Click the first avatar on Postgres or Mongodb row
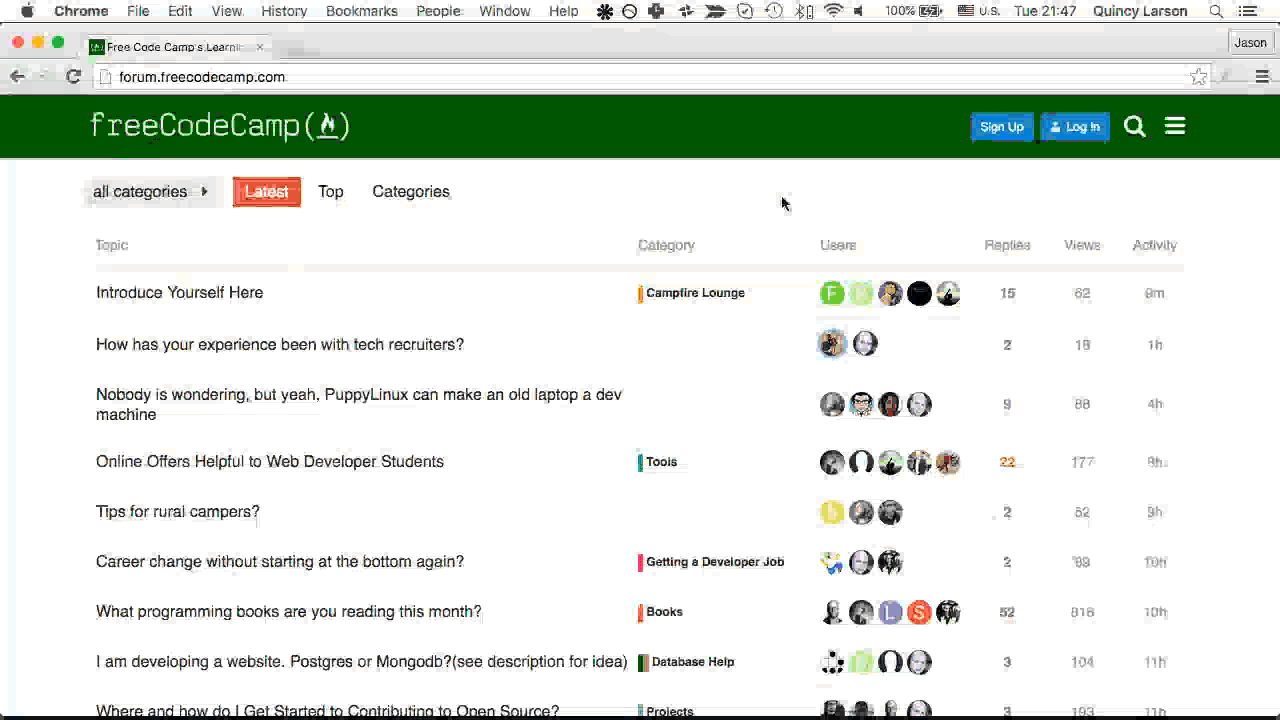The width and height of the screenshot is (1280, 720). pyautogui.click(x=832, y=662)
